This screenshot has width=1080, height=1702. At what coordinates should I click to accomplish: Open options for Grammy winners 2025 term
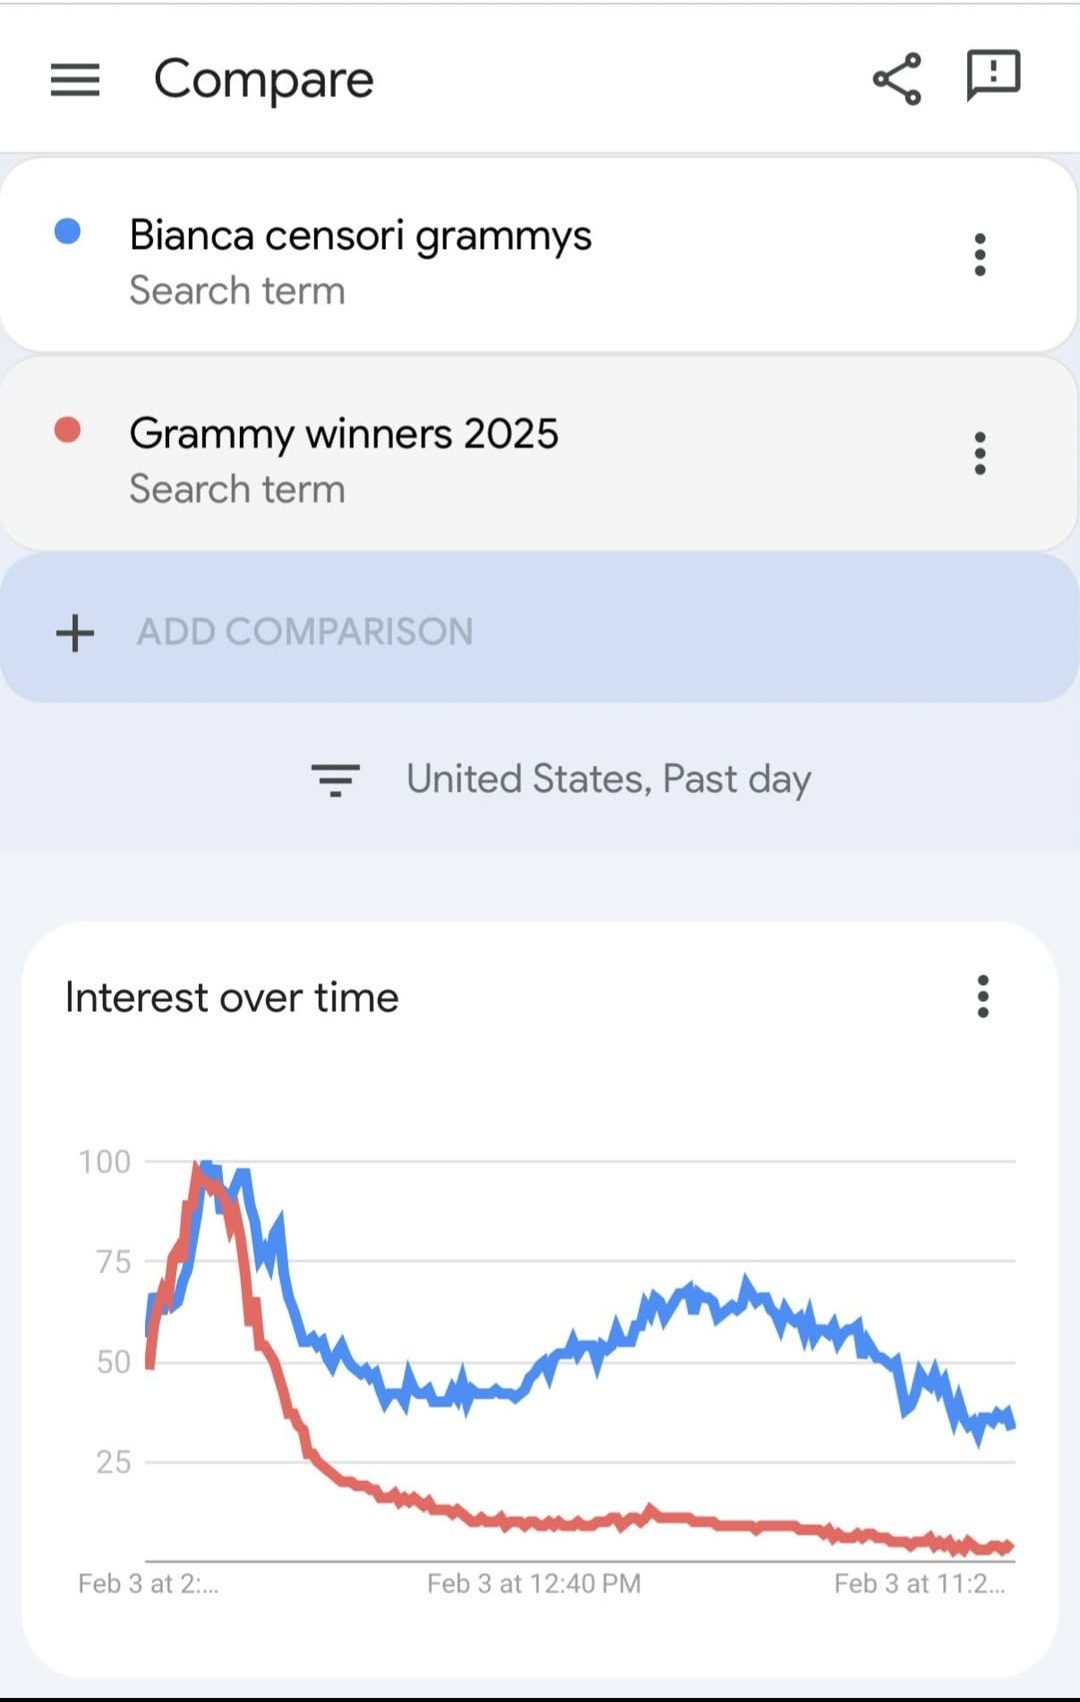pyautogui.click(x=980, y=453)
